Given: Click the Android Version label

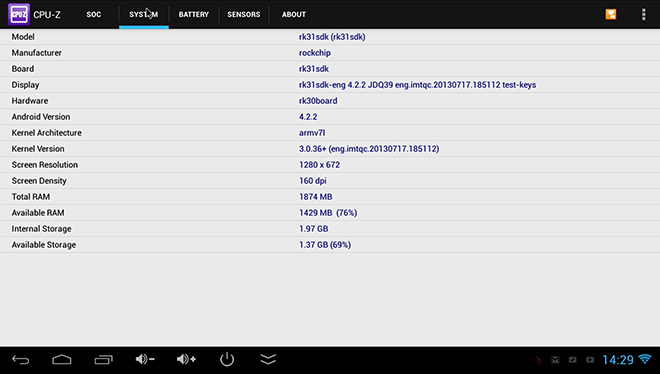Looking at the screenshot, I should coord(41,117).
